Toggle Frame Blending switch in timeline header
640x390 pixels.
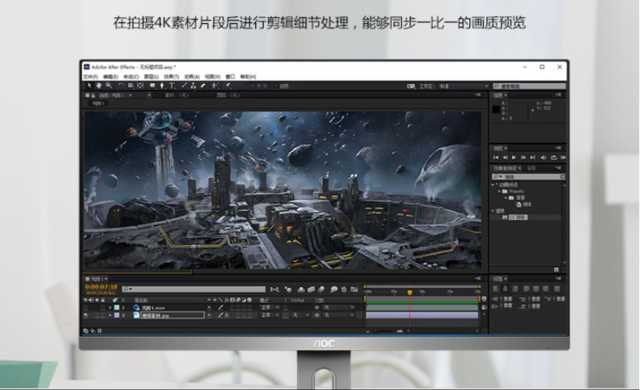tap(311, 289)
